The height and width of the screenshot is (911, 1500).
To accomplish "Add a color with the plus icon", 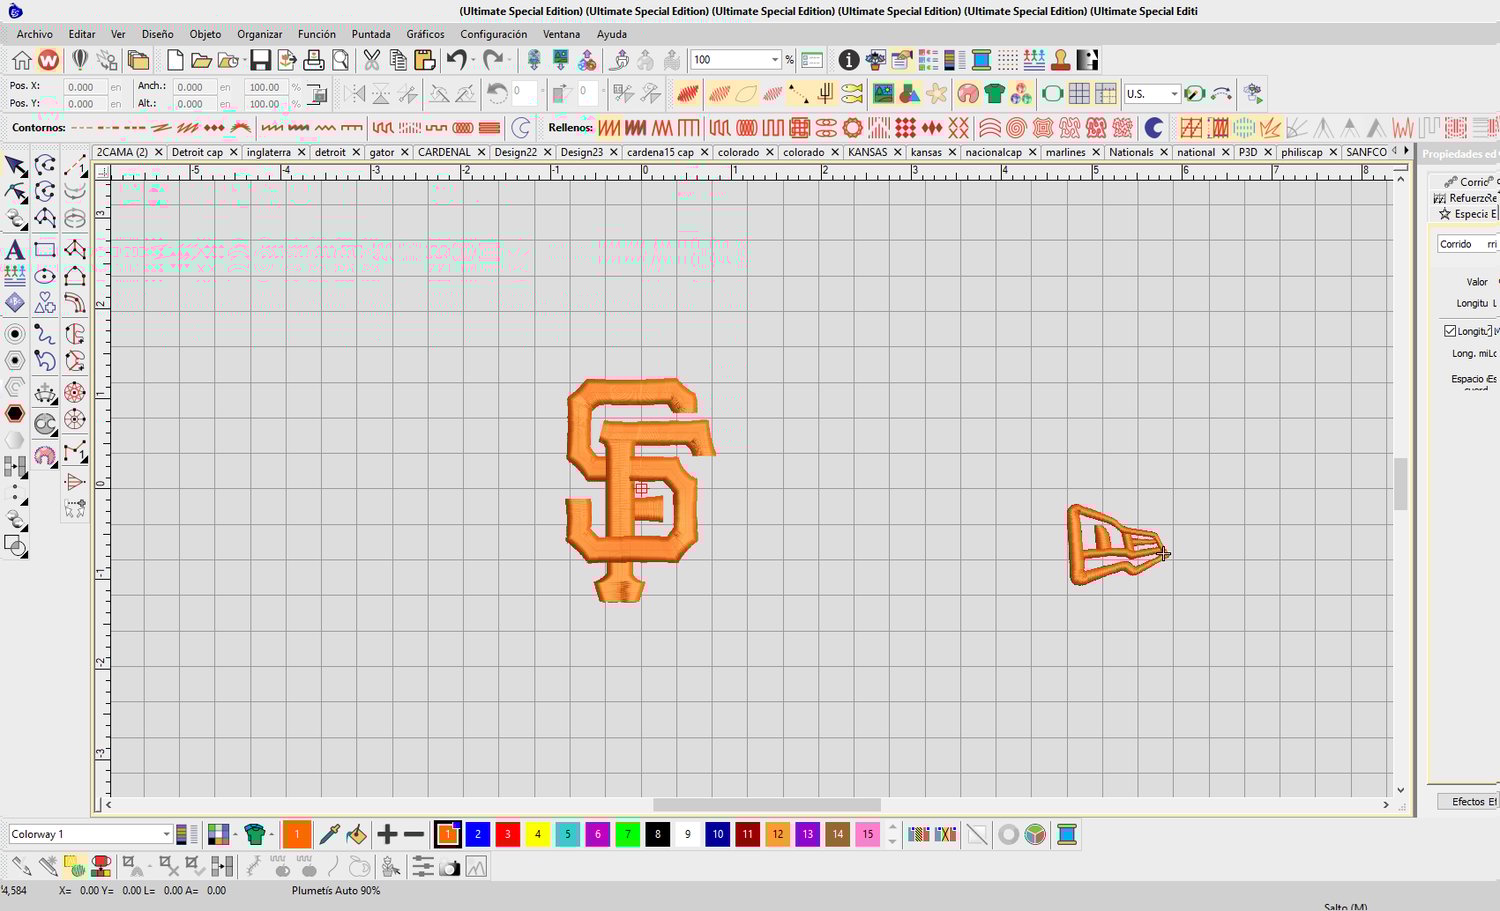I will pos(387,834).
